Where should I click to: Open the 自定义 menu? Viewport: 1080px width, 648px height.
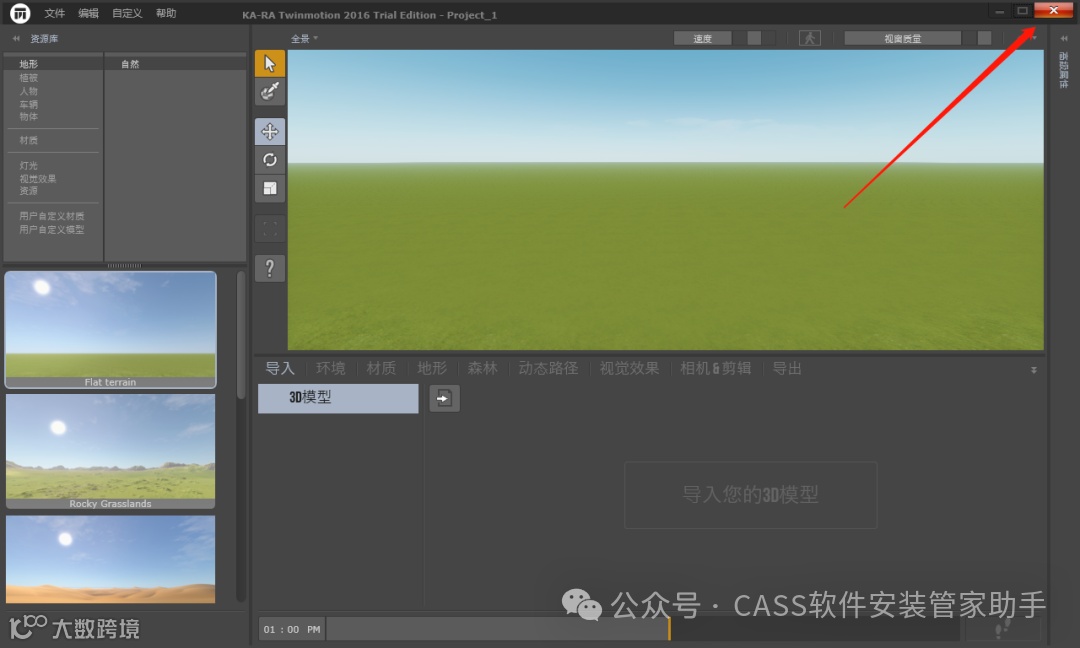[x=127, y=13]
